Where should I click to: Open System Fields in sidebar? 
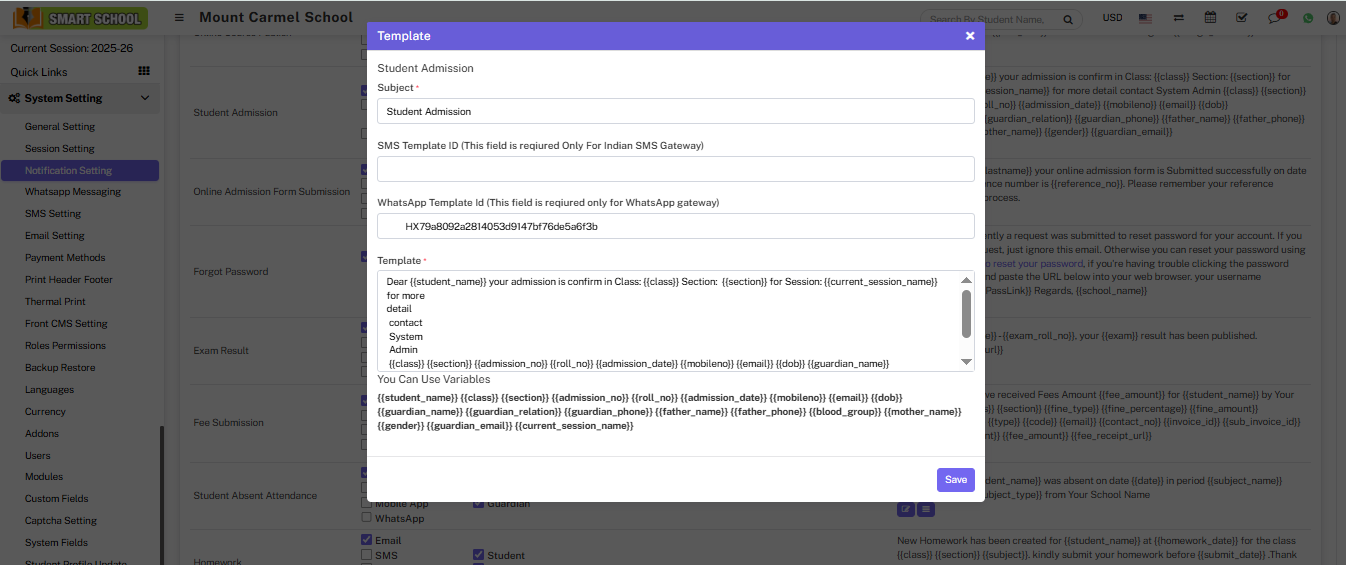pos(56,543)
